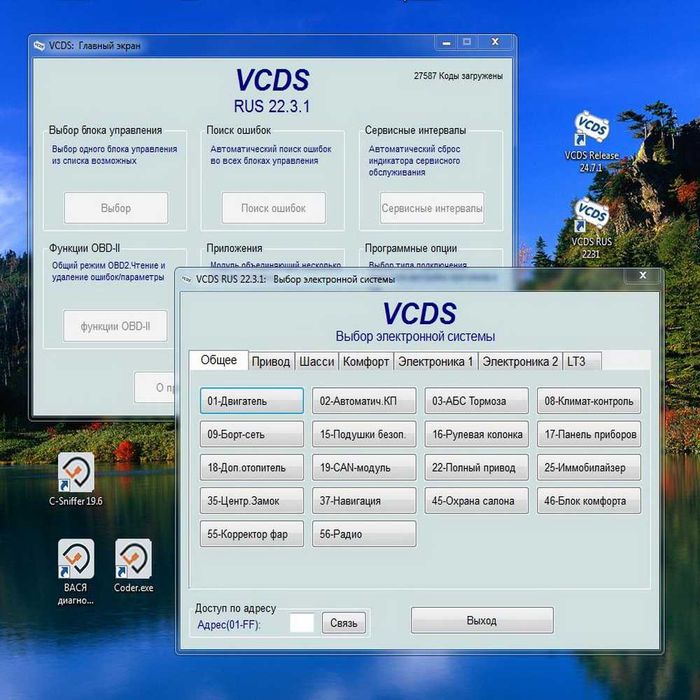This screenshot has height=700, width=700.
Task: Click 'Функции OBD-II' group heading
Action: click(x=84, y=248)
